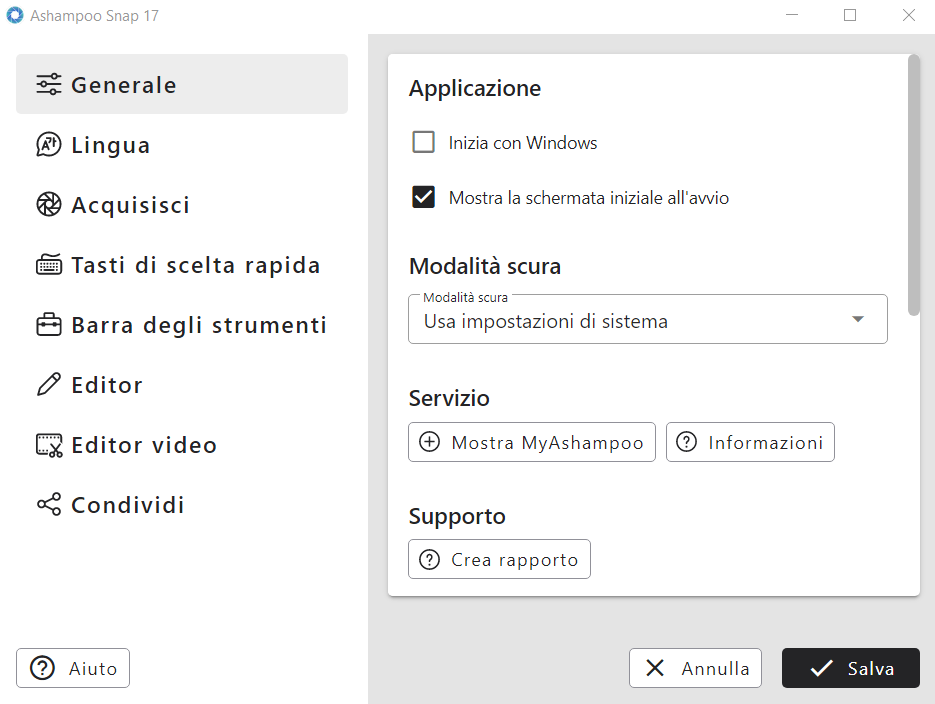The width and height of the screenshot is (935, 704).
Task: Cancel changes with the Annulla button
Action: (695, 668)
